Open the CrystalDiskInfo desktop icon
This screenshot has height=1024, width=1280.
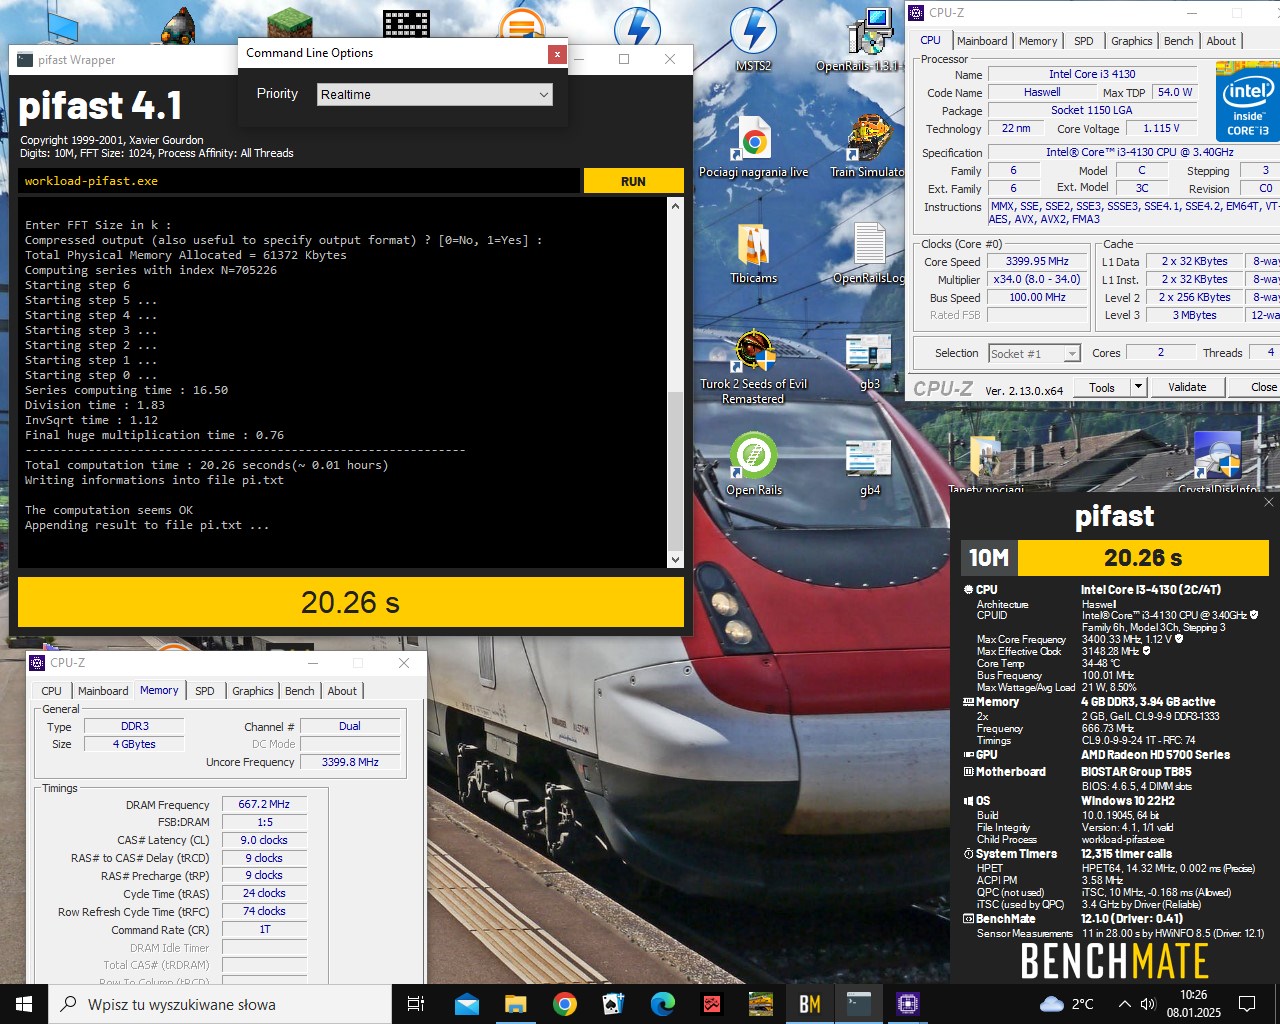(x=1217, y=462)
